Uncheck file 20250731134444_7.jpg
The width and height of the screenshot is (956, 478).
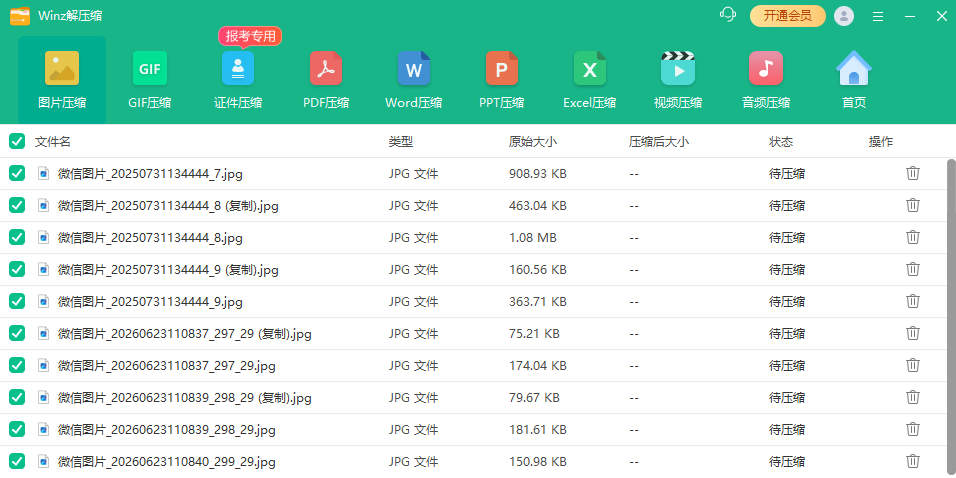pos(17,173)
